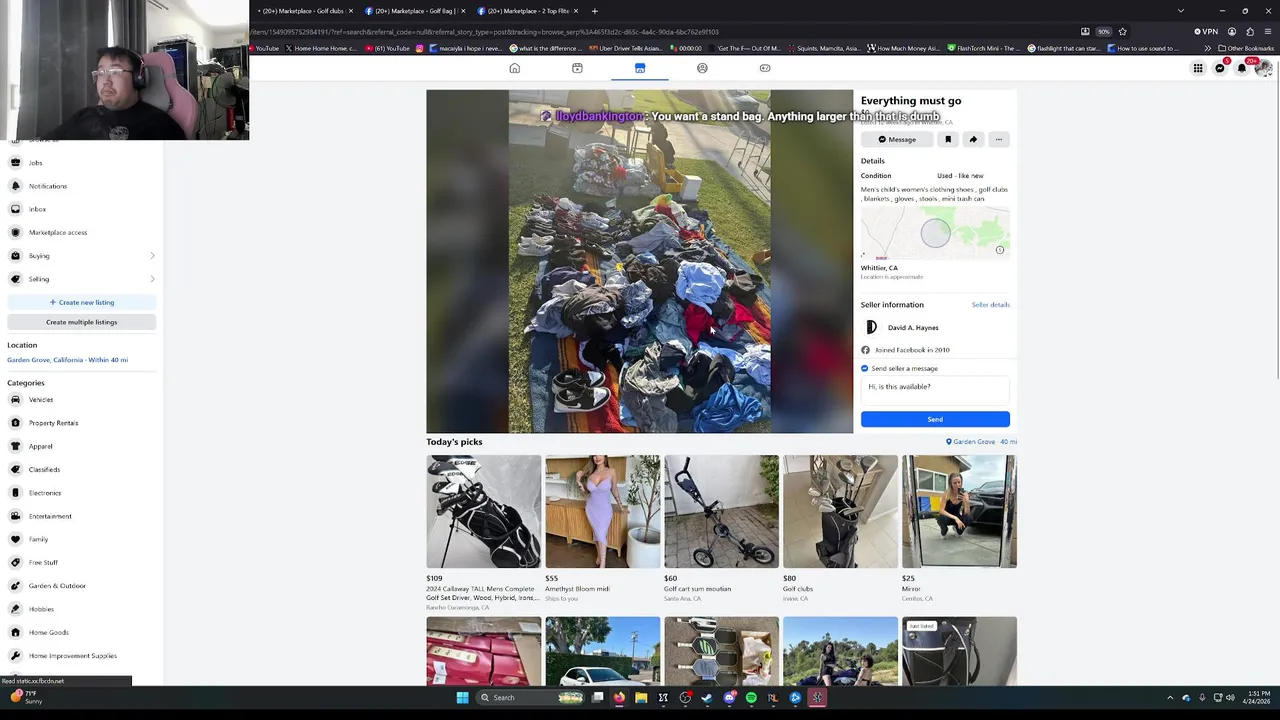Open the browser VPN button
Screen dimensions: 1280x720
(x=1205, y=31)
